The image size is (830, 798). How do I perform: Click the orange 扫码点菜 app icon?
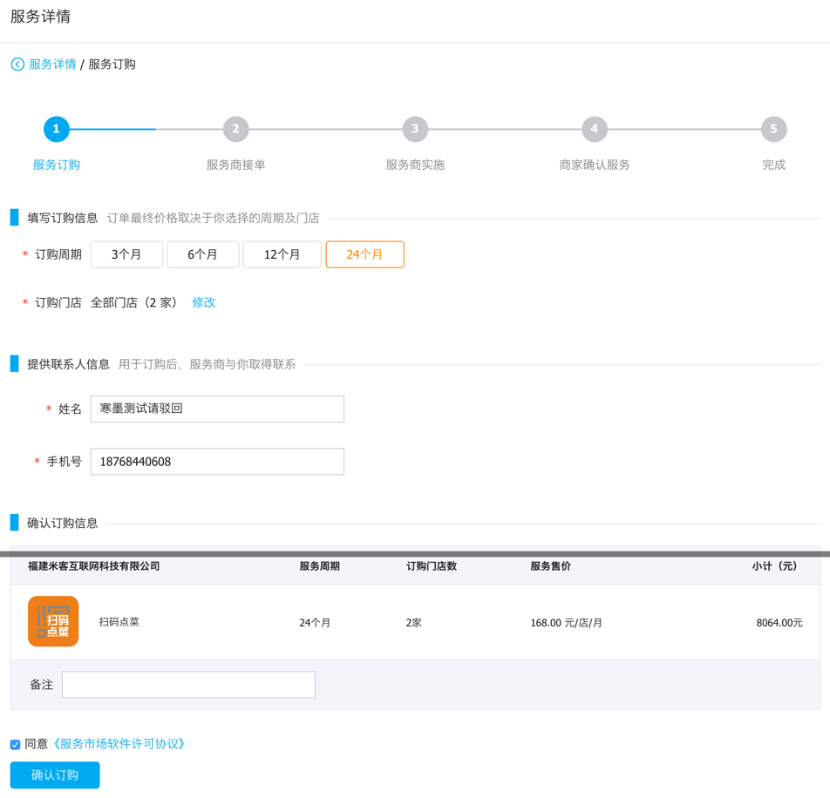[53, 621]
